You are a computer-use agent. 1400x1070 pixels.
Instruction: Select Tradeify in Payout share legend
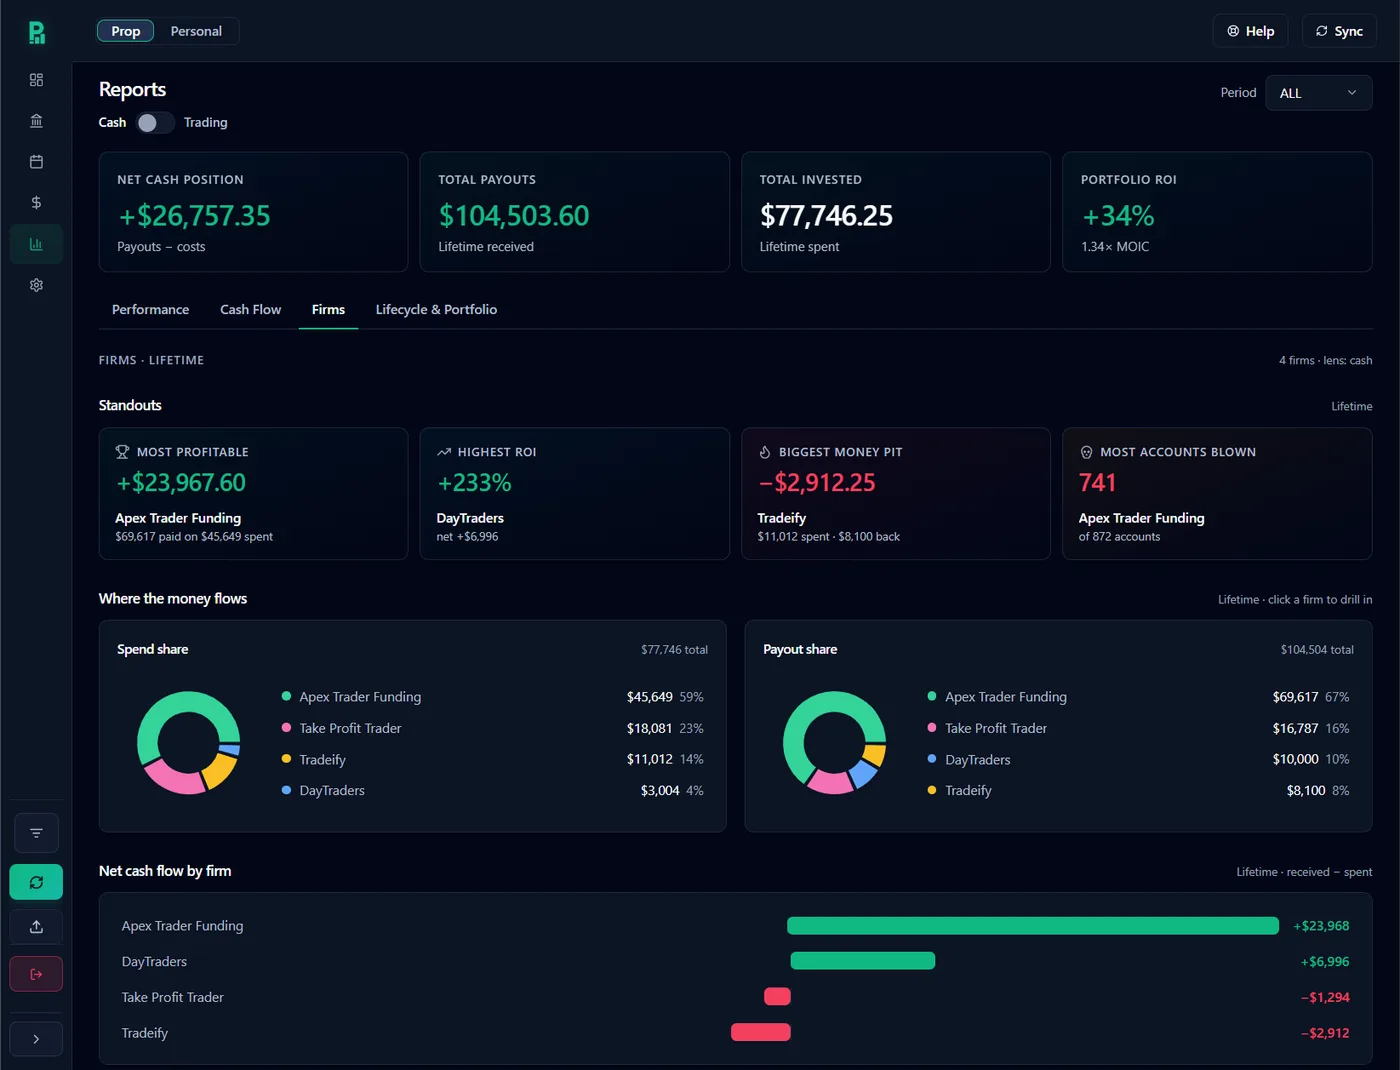point(1139,790)
